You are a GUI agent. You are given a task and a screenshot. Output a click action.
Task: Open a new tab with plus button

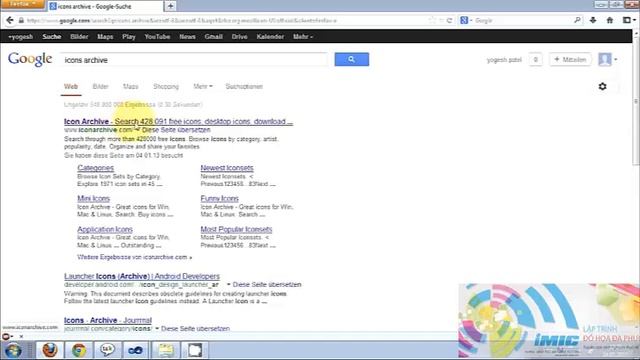171,6
